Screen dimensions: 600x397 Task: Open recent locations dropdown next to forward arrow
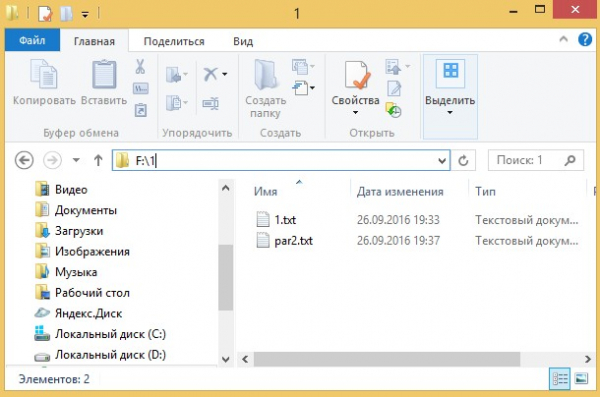pyautogui.click(x=76, y=160)
